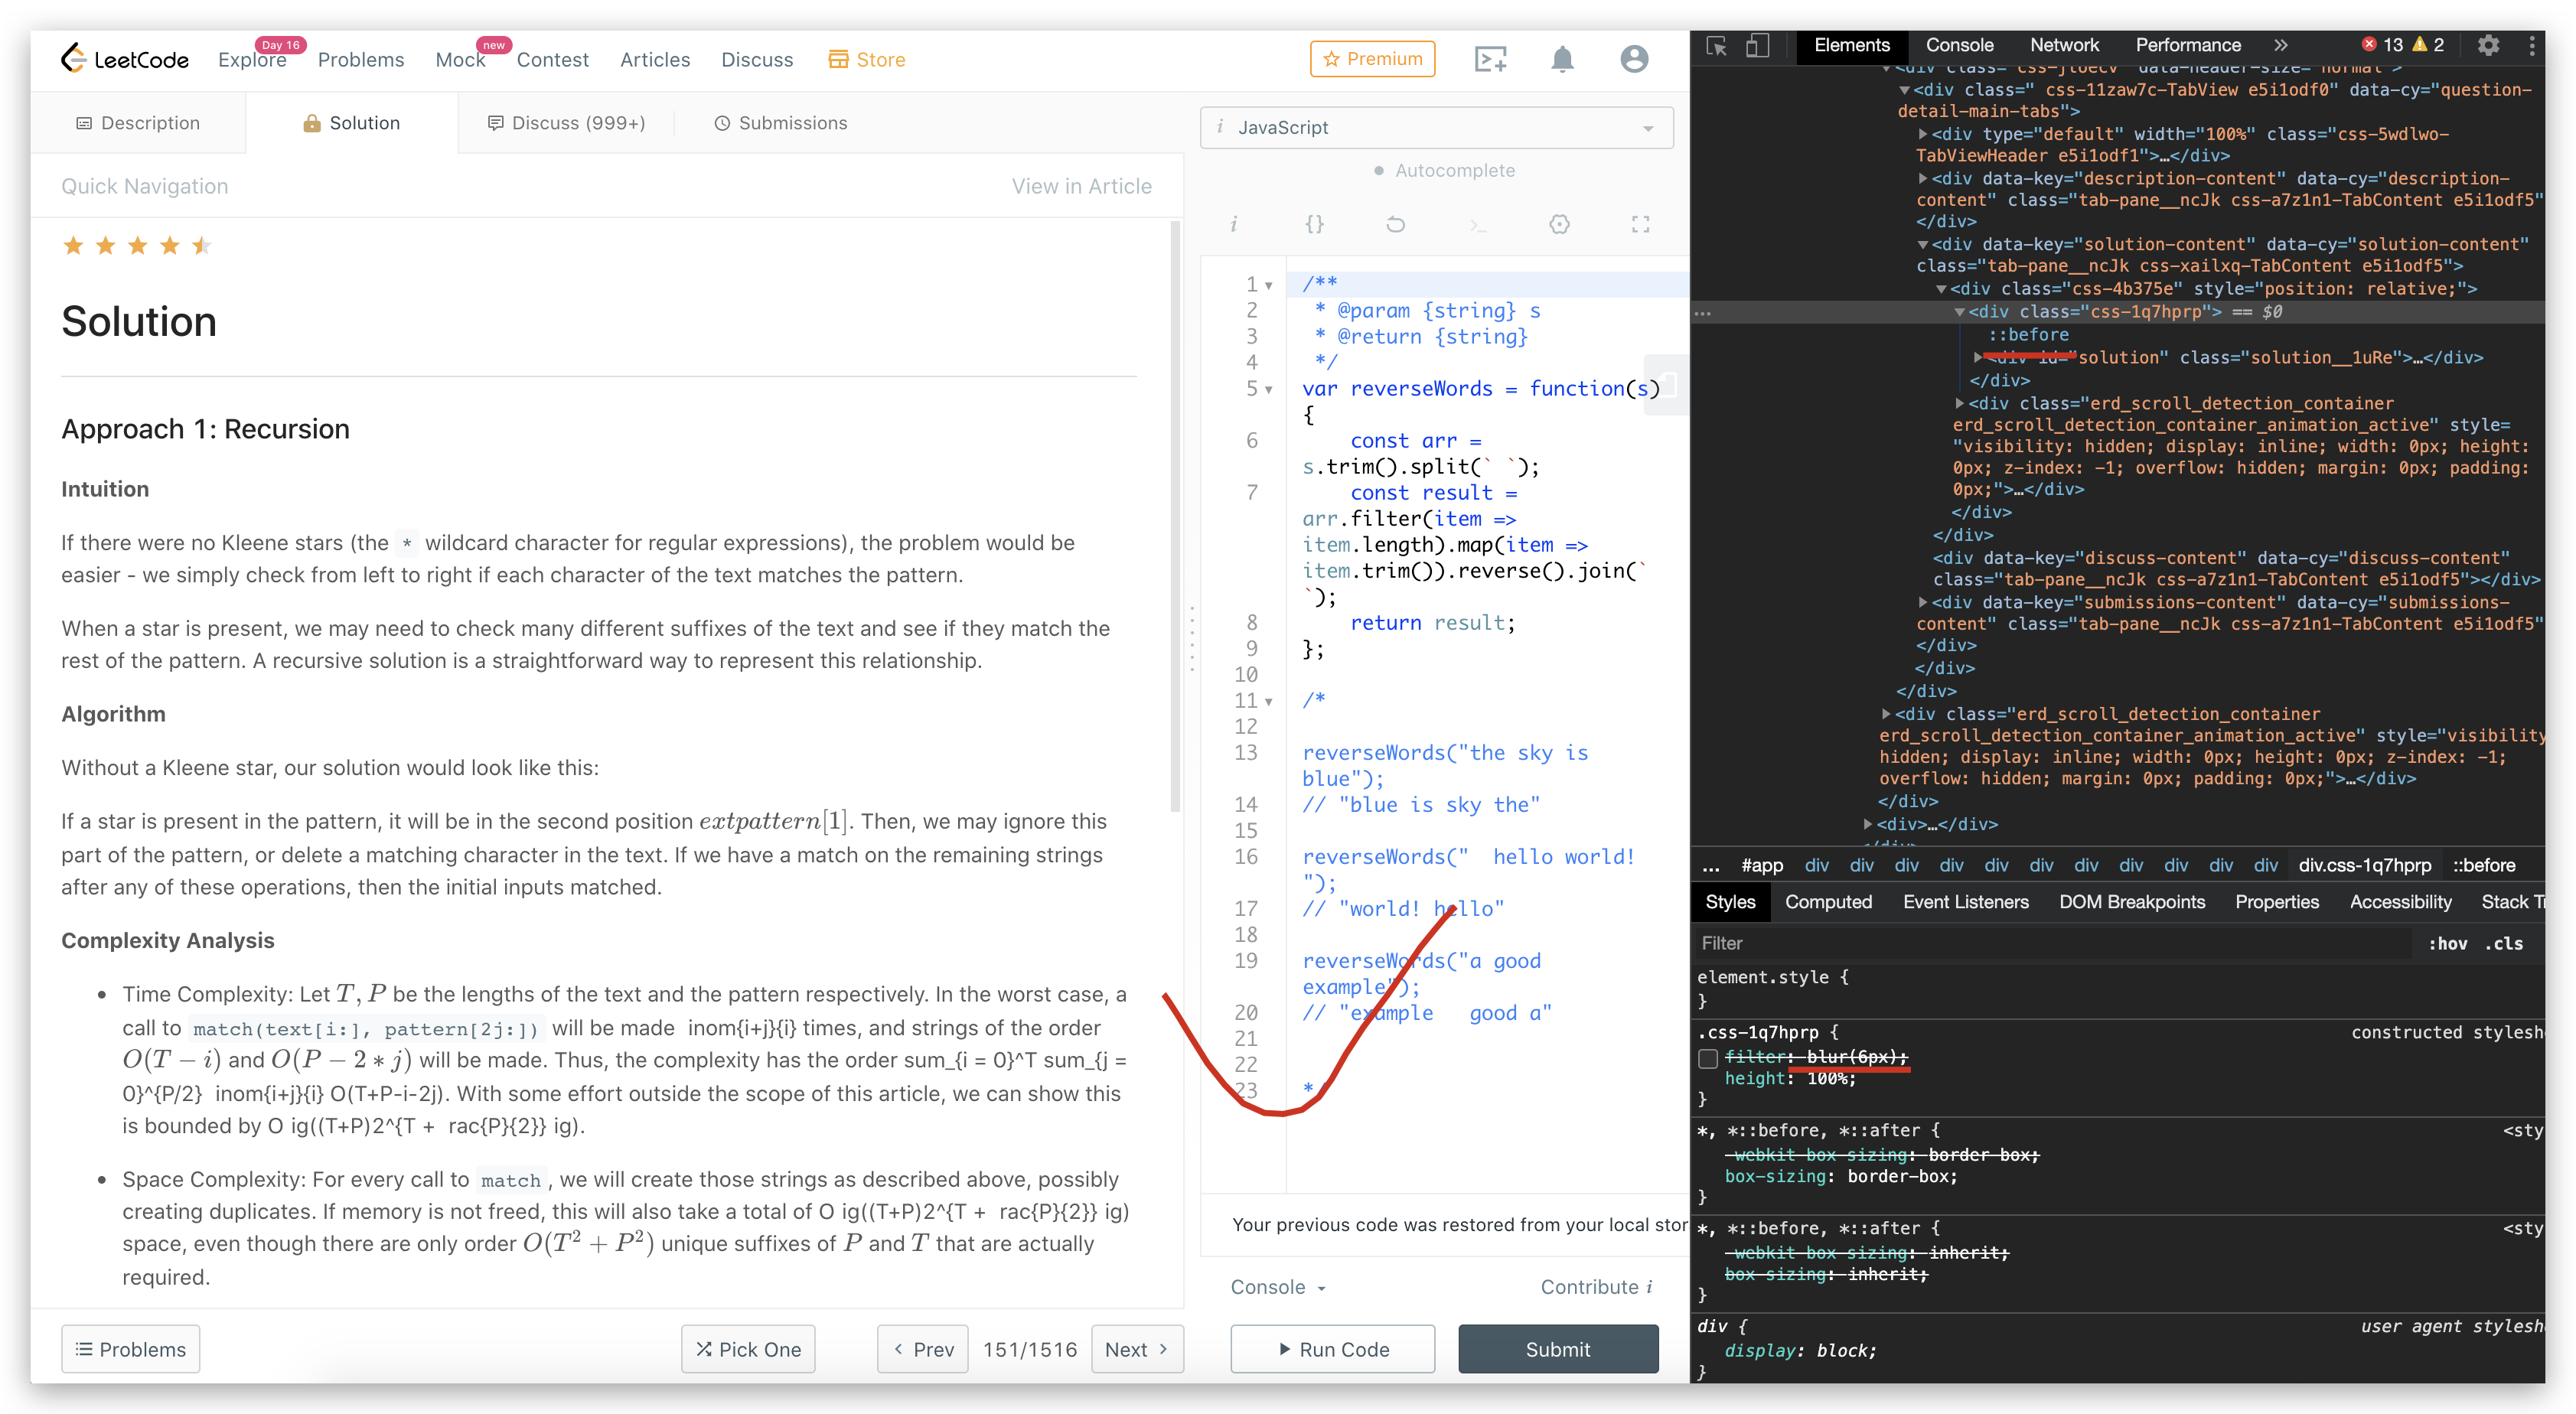Expand the solution div in Elements tree

point(1978,357)
